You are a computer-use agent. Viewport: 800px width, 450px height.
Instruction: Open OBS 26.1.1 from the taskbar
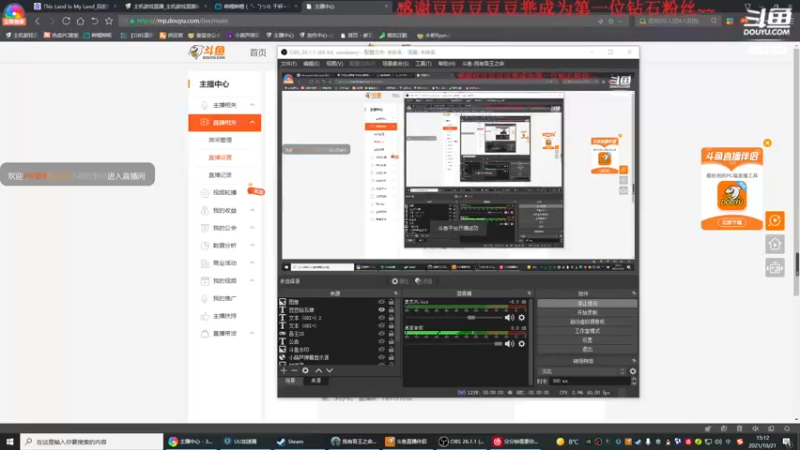tap(461, 441)
